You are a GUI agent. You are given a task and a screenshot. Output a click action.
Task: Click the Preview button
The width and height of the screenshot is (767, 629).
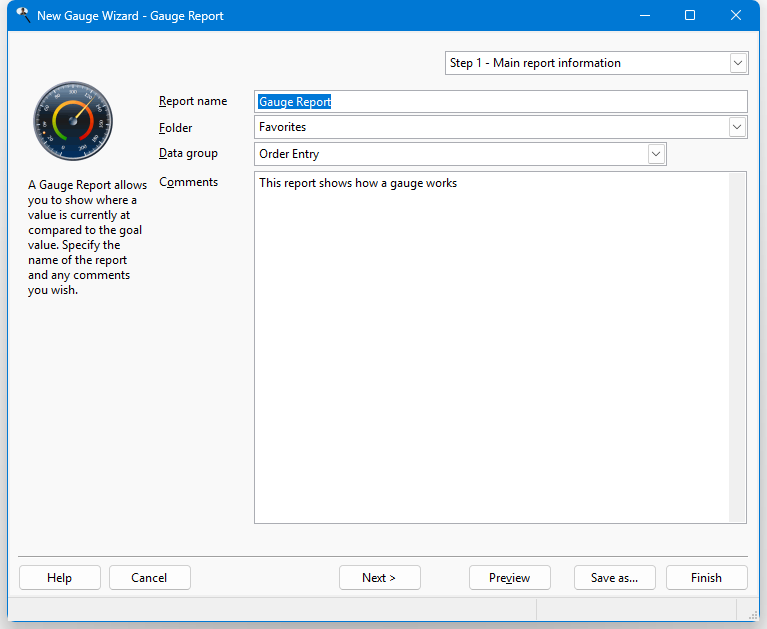point(509,577)
